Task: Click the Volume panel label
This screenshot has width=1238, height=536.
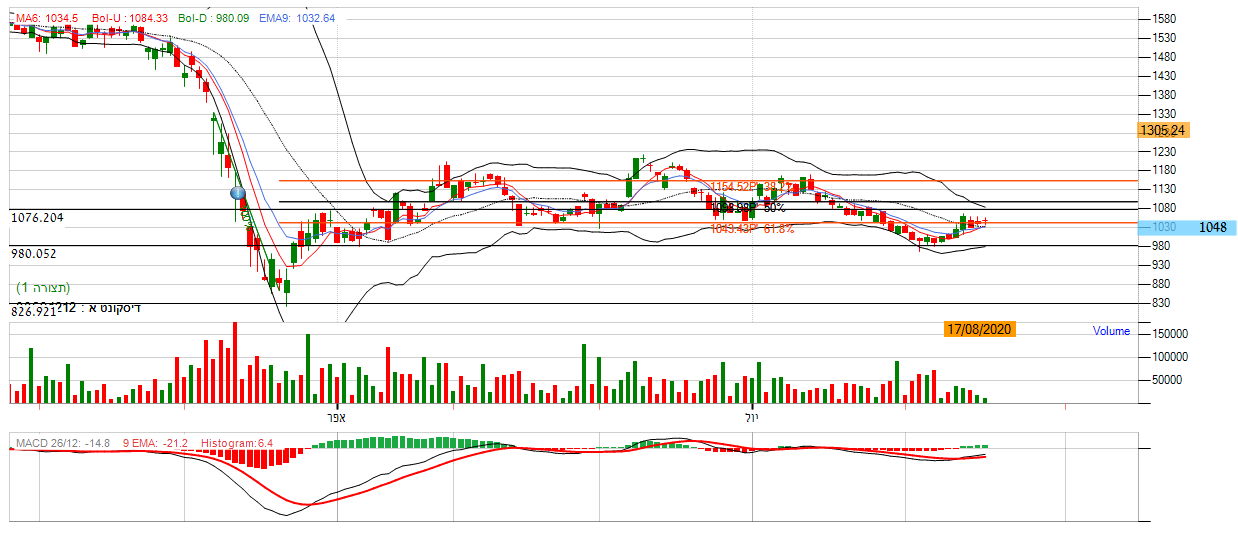Action: pyautogui.click(x=1111, y=331)
